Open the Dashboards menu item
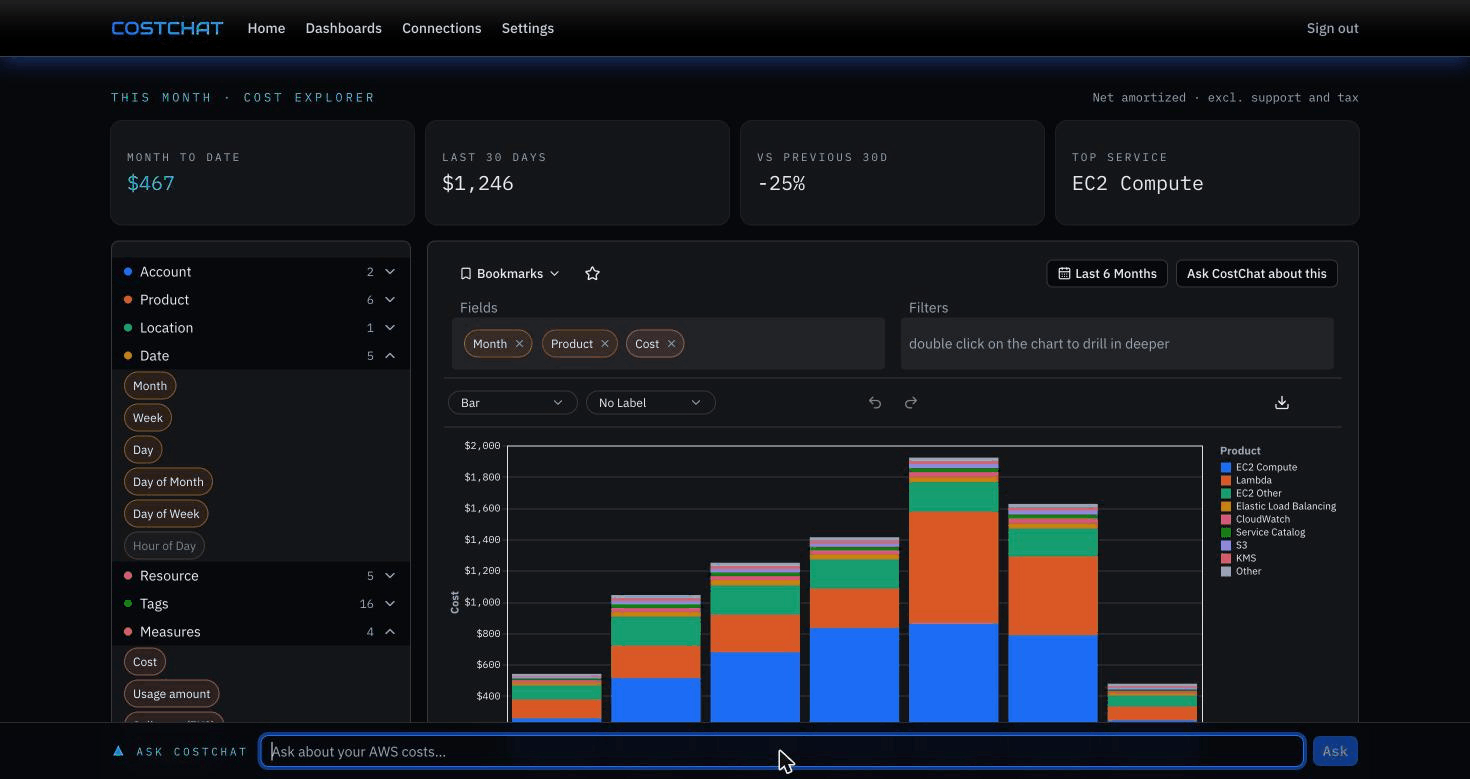1470x779 pixels. [343, 28]
